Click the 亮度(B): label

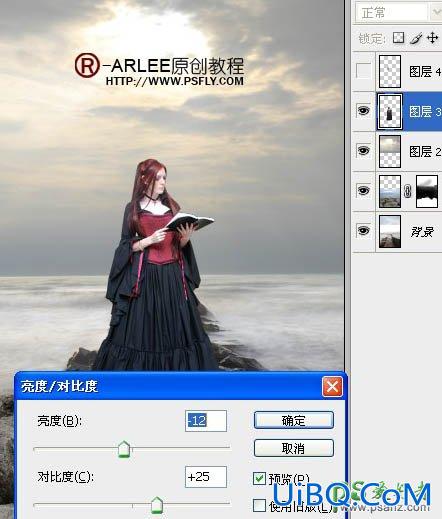click(x=60, y=421)
